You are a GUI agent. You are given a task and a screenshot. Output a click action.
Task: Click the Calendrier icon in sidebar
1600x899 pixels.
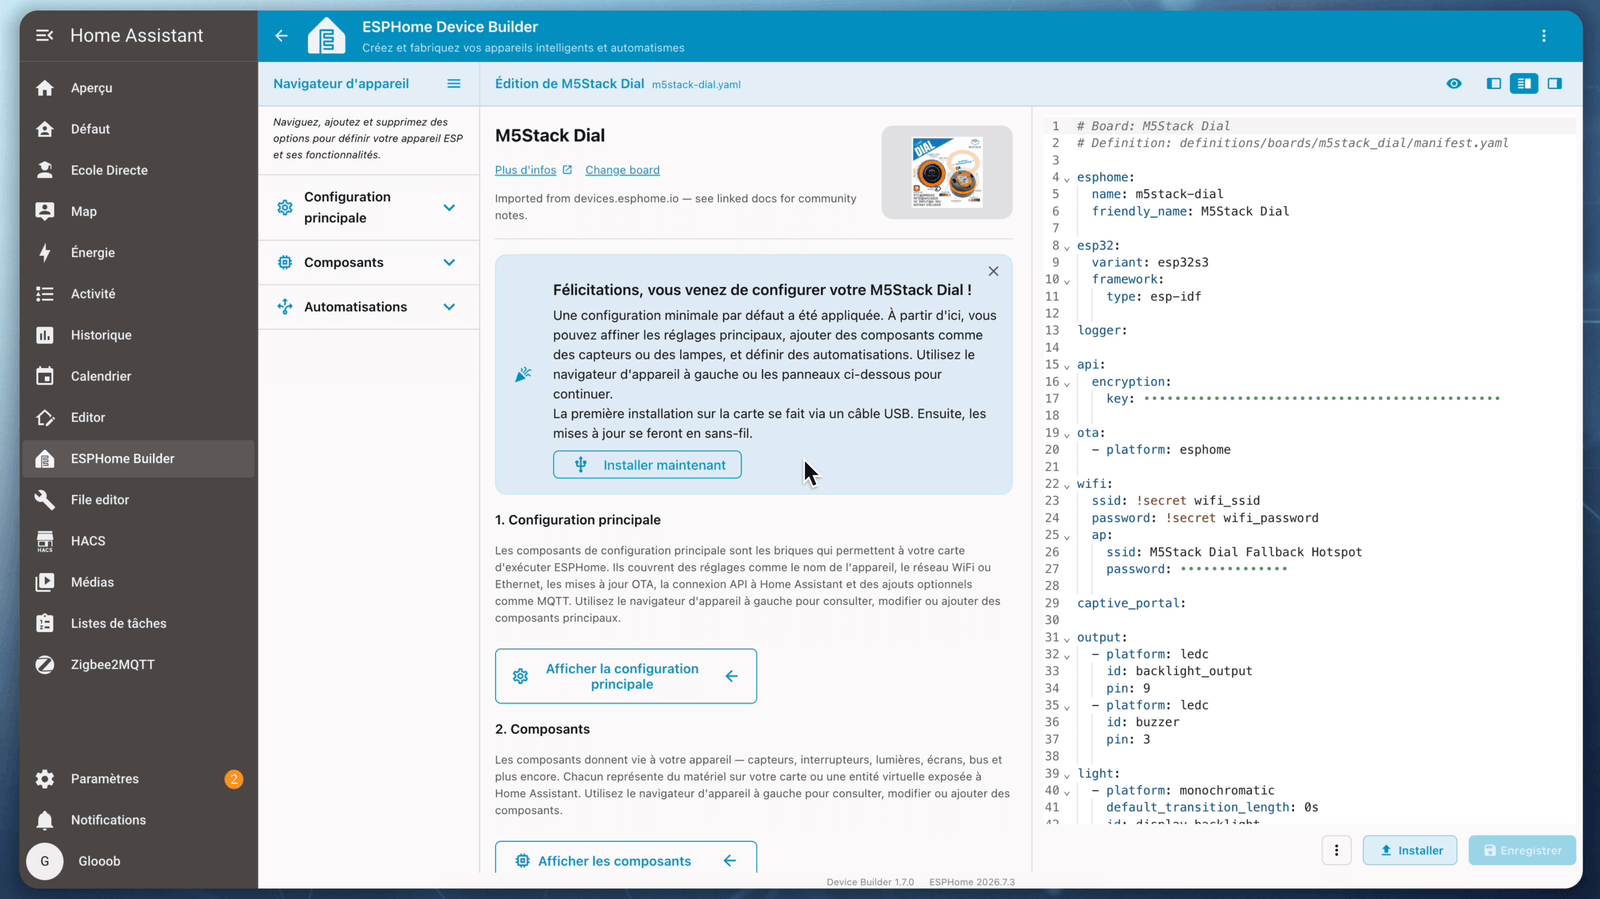[x=45, y=376]
